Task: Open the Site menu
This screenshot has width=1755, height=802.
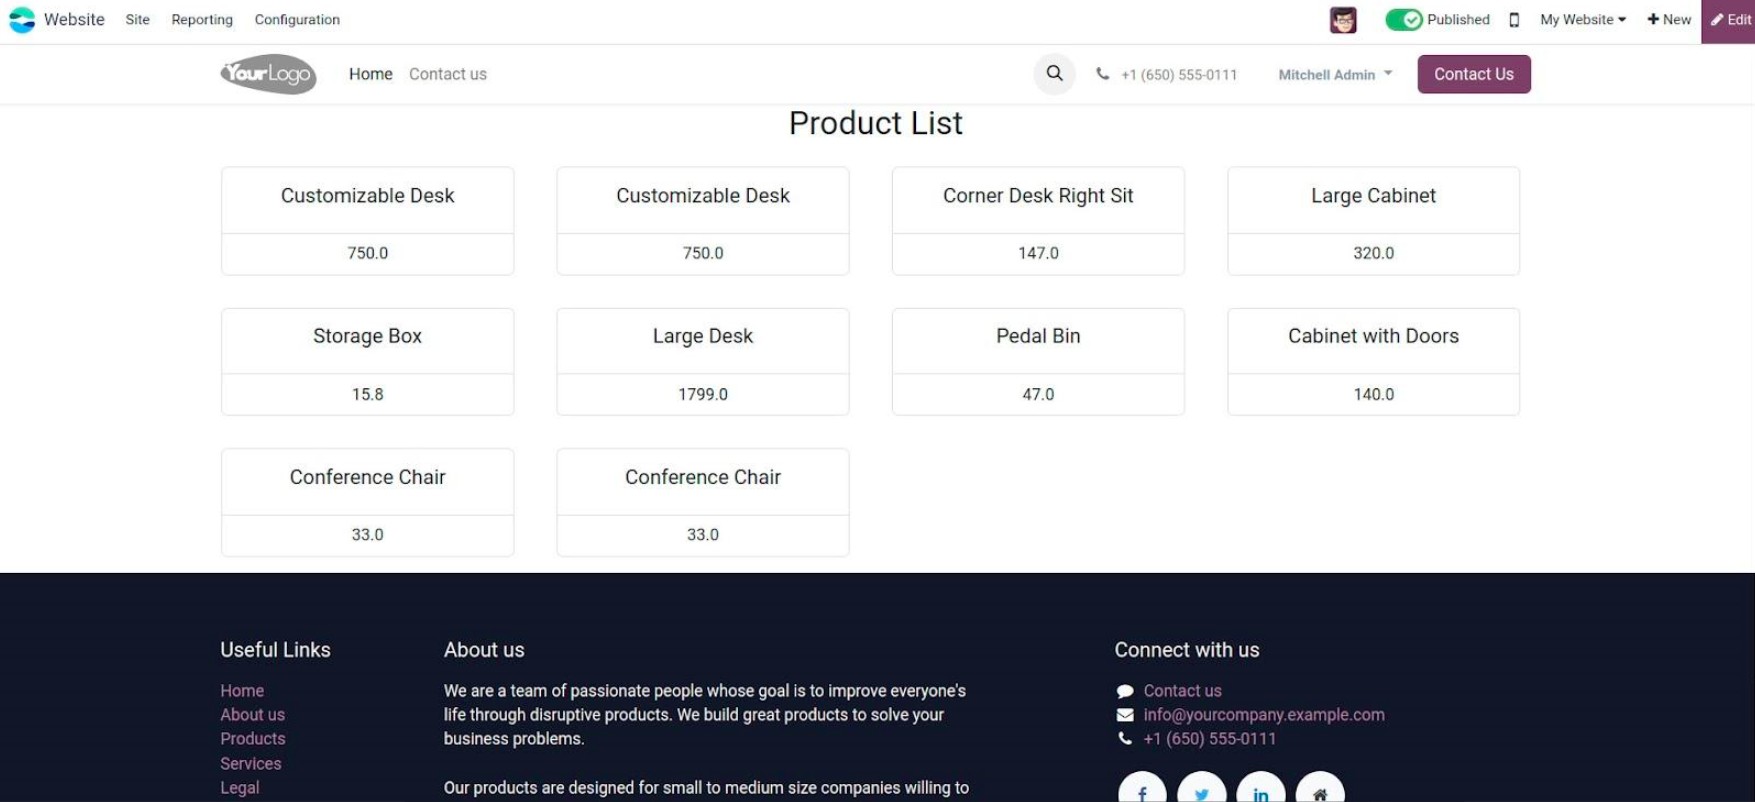Action: tap(137, 19)
